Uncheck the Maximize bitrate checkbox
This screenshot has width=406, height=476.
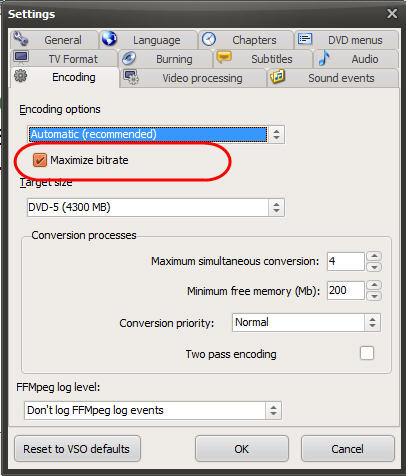coord(40,160)
